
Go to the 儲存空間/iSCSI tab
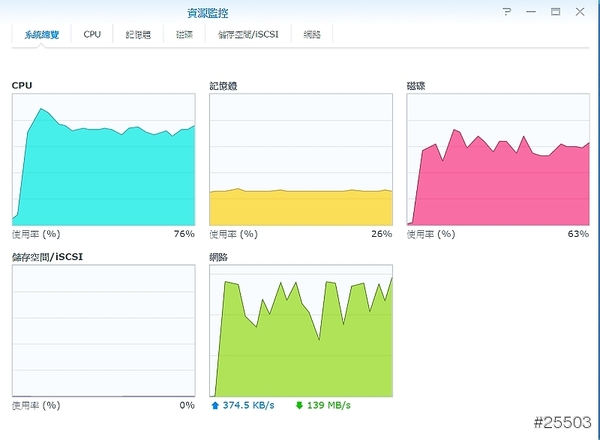click(248, 34)
